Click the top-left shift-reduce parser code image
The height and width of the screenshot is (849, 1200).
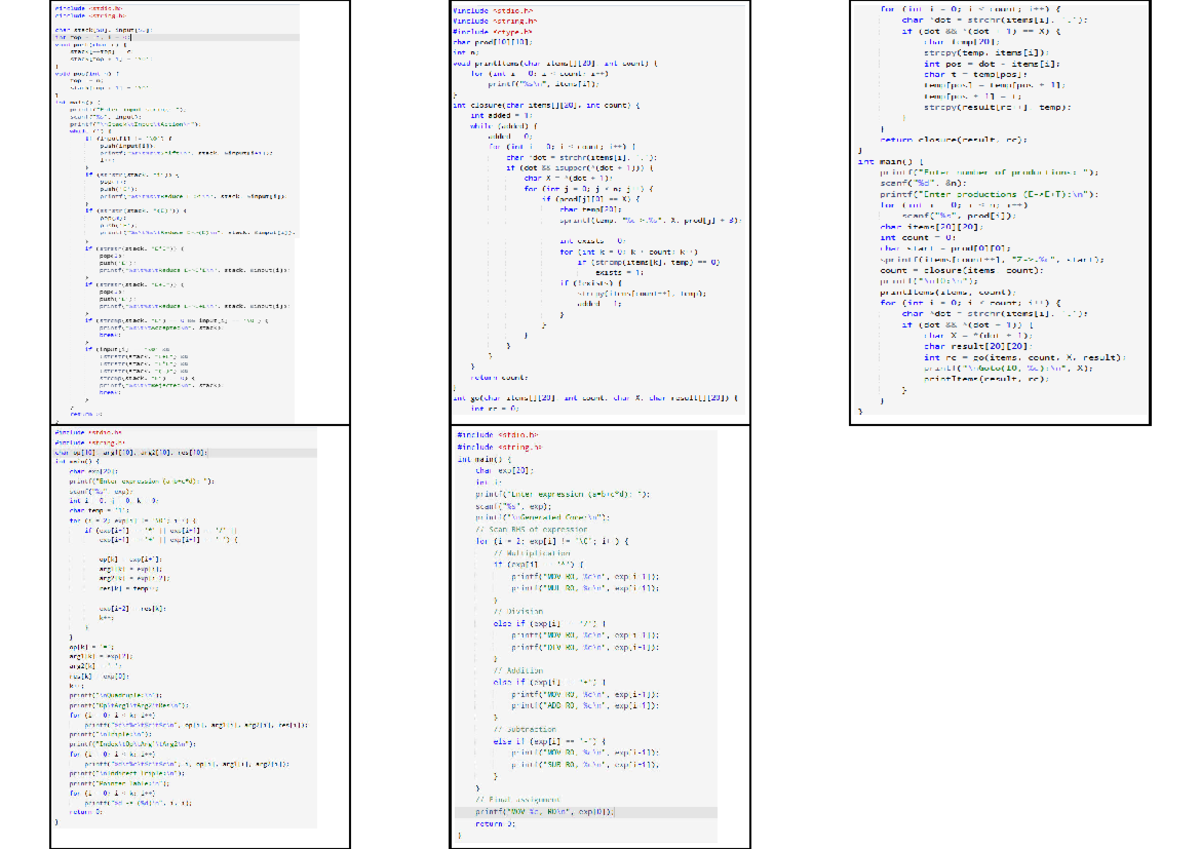click(x=200, y=212)
